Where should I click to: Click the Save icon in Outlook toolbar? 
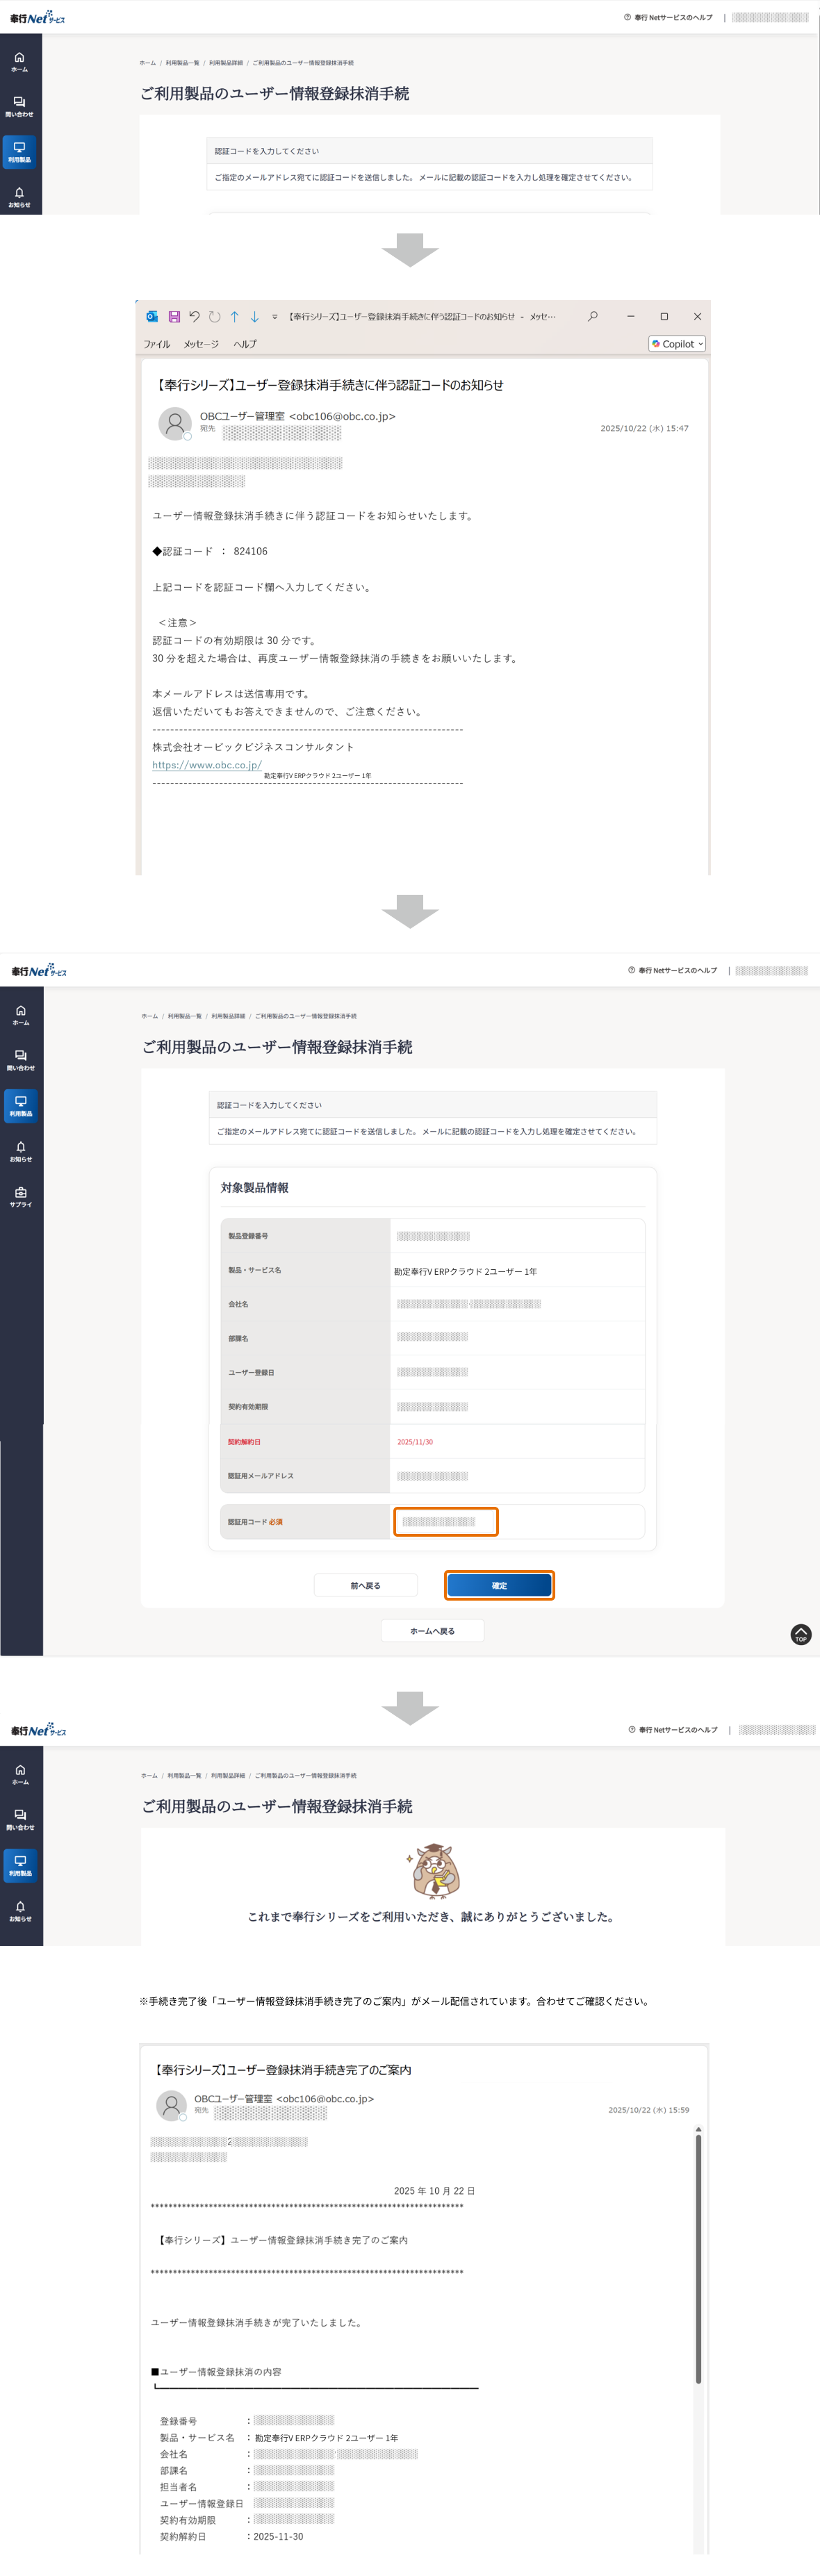[174, 317]
